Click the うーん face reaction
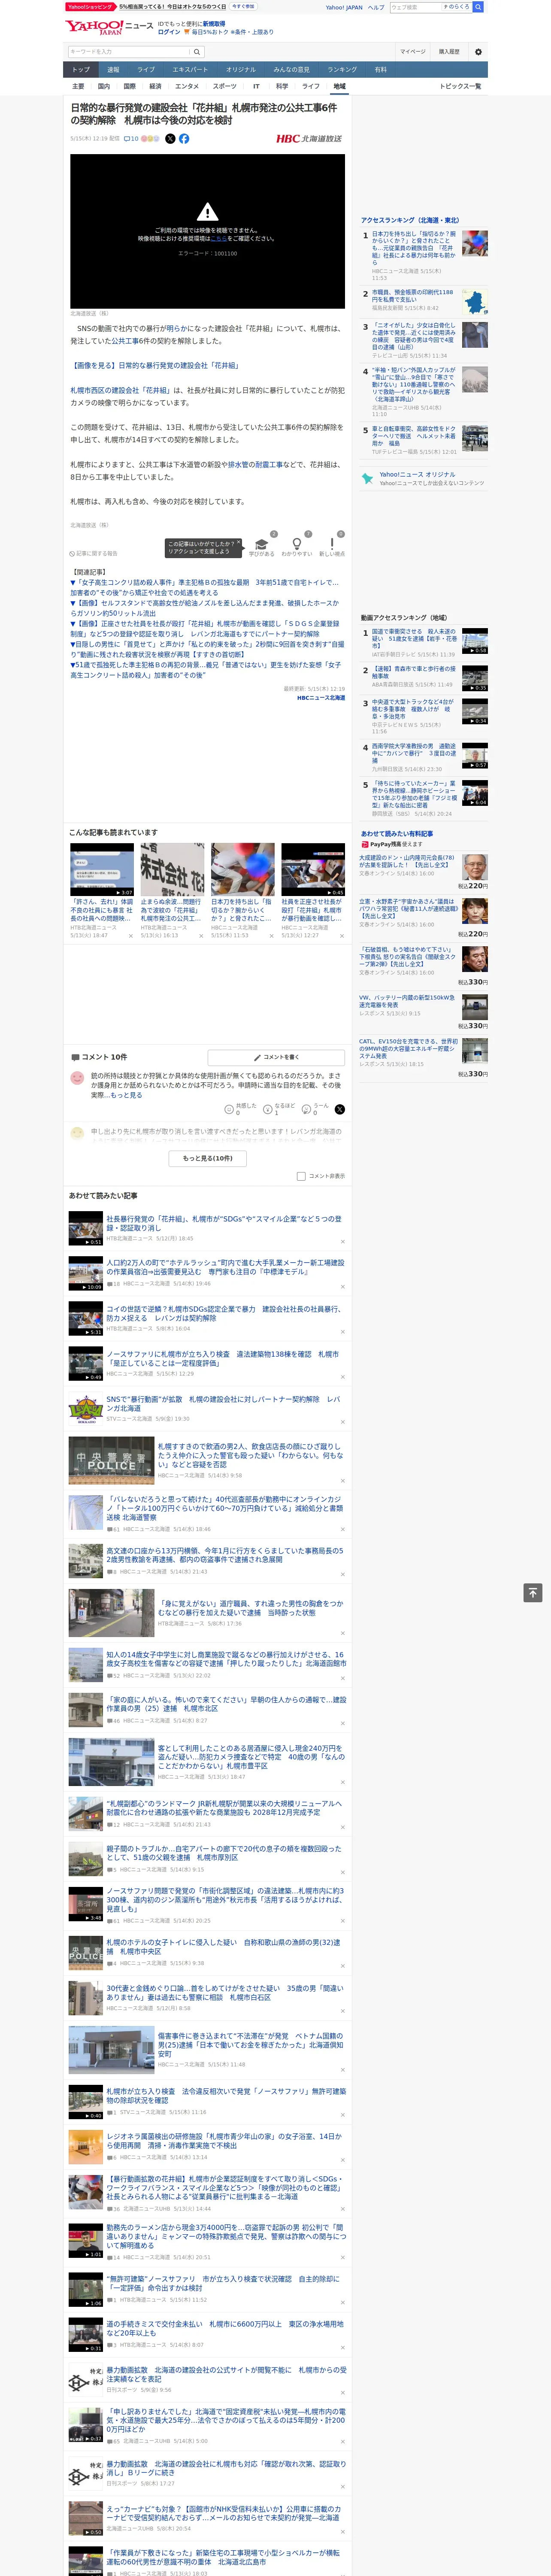The width and height of the screenshot is (551, 2576). pos(306,1109)
